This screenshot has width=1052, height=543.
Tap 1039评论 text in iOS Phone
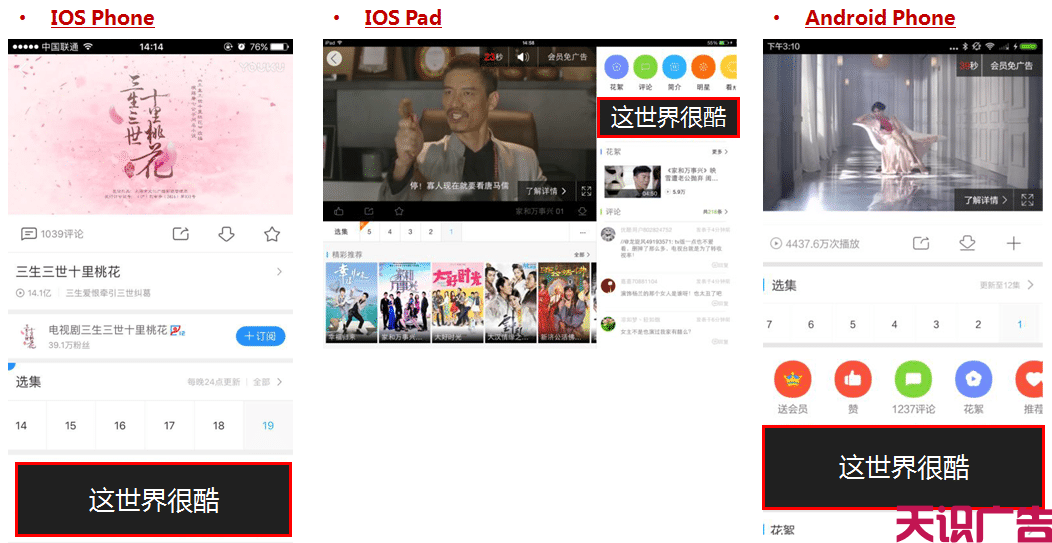[62, 234]
